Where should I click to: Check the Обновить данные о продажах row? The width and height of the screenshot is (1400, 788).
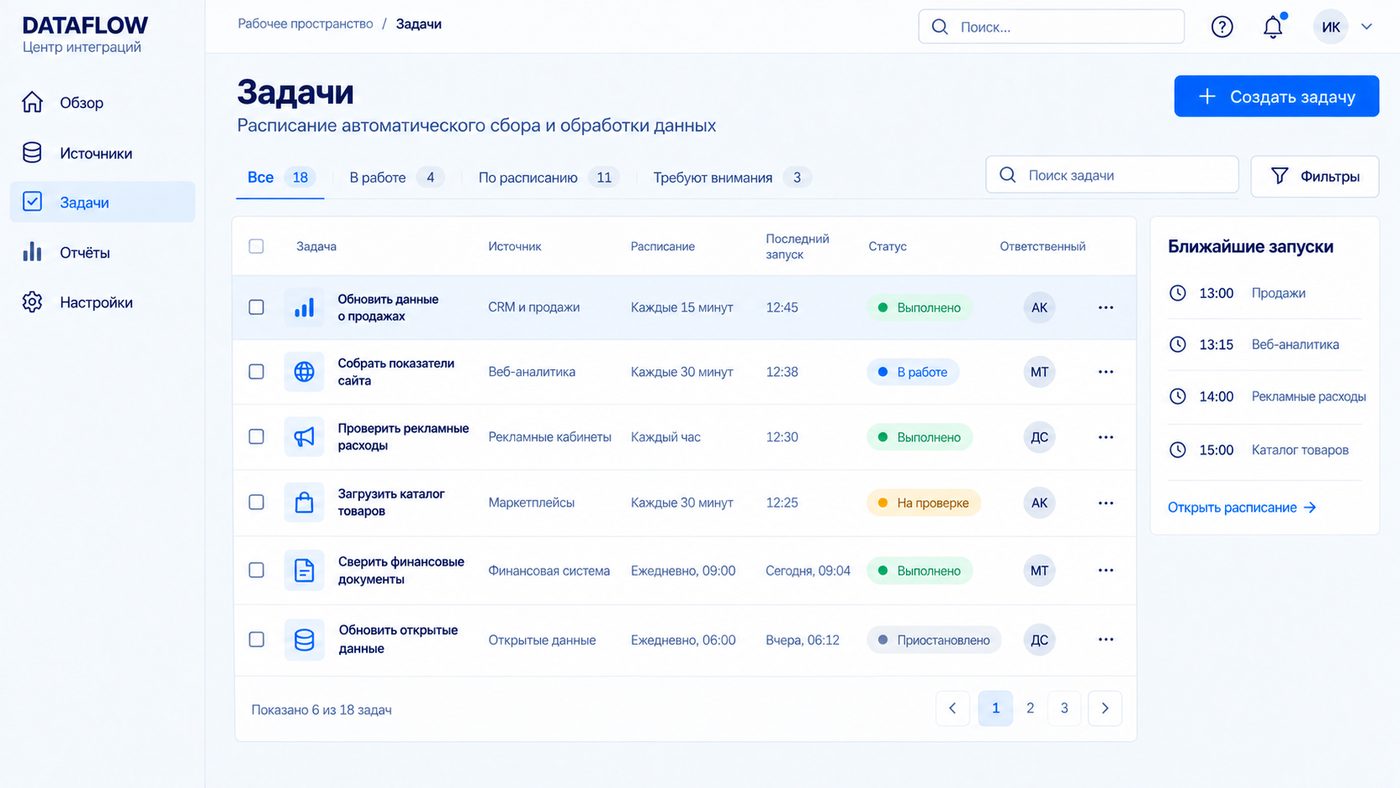coord(256,307)
